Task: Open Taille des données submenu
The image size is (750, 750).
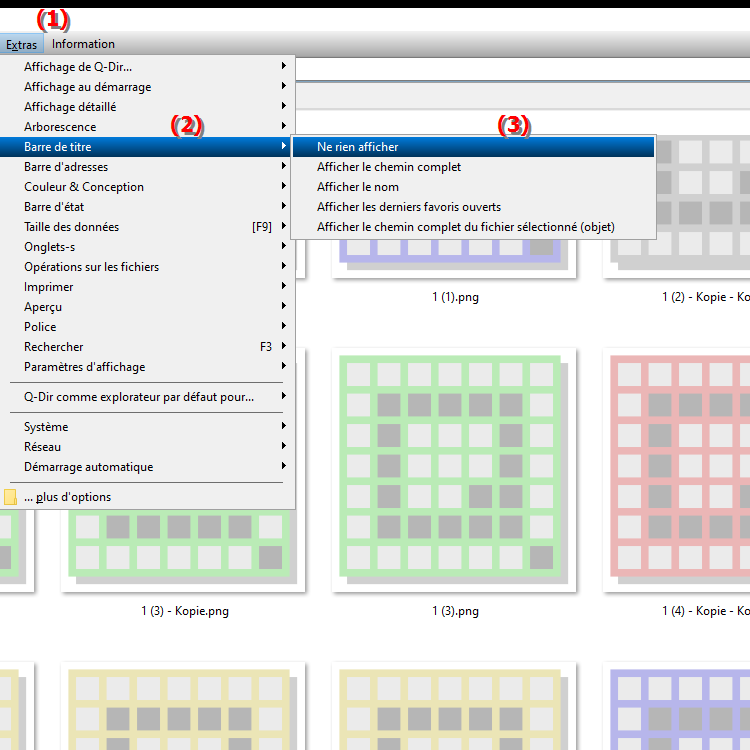Action: (x=147, y=227)
